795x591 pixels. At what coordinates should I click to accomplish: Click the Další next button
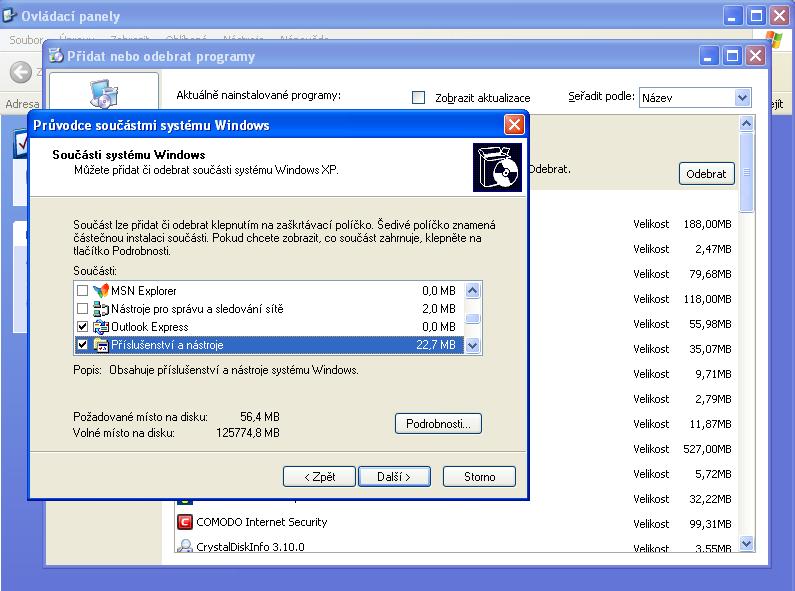click(x=394, y=476)
